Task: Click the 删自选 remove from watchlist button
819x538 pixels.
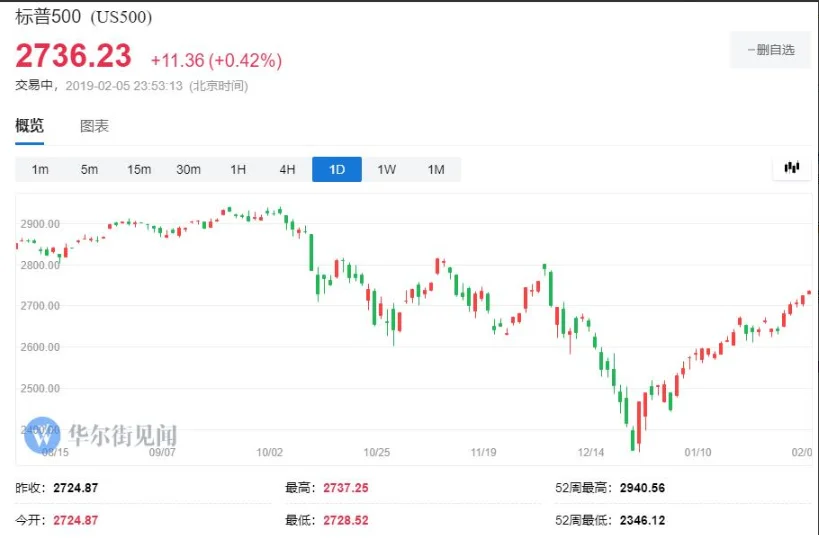Action: pos(770,50)
